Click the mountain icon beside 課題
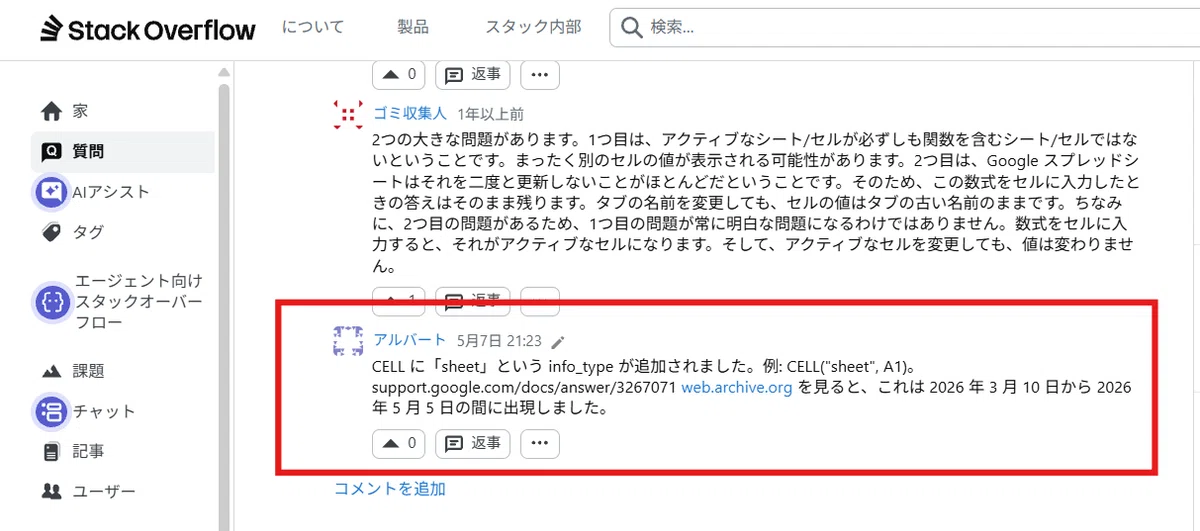The width and height of the screenshot is (1200, 531). [x=51, y=371]
